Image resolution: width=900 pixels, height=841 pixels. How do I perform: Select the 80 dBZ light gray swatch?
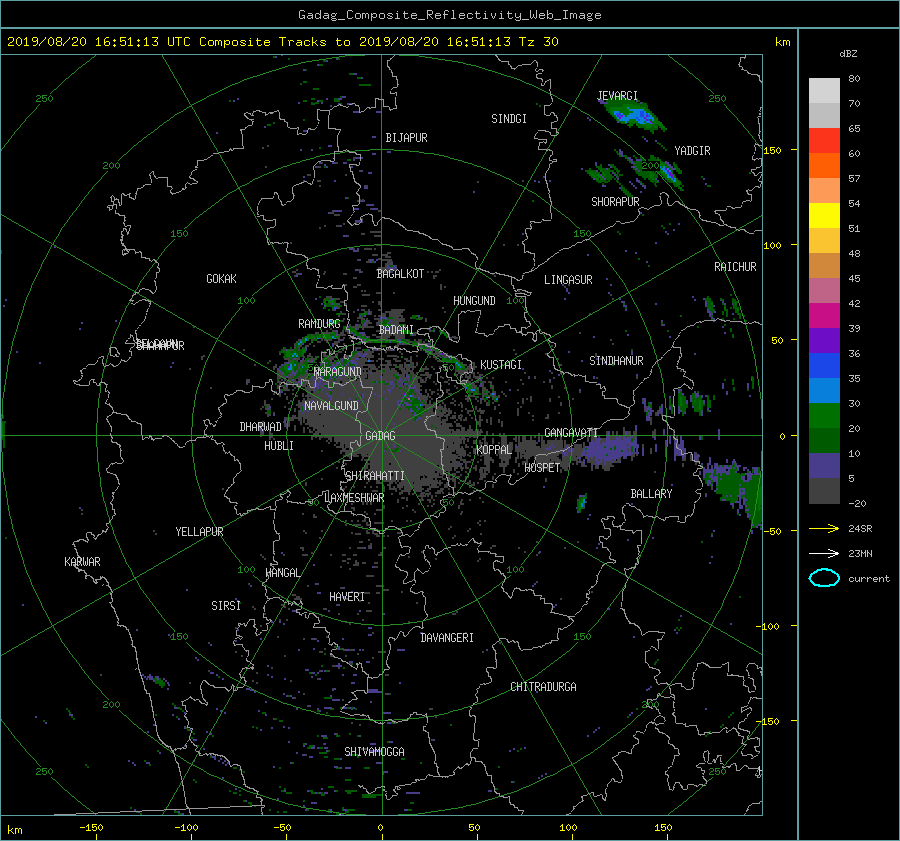pos(824,90)
